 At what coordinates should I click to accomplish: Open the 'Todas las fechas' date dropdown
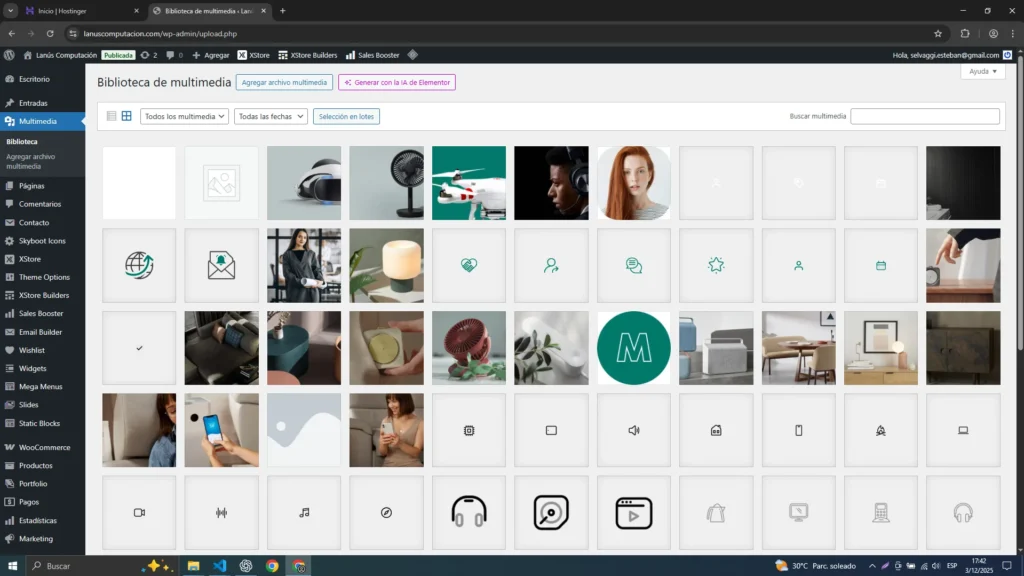(270, 116)
